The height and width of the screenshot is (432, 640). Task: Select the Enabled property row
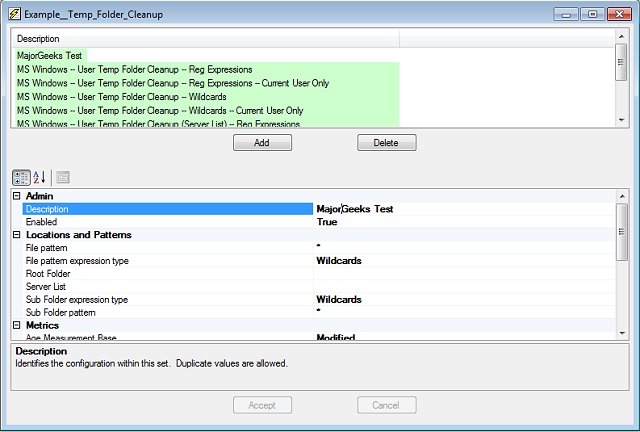(168, 222)
